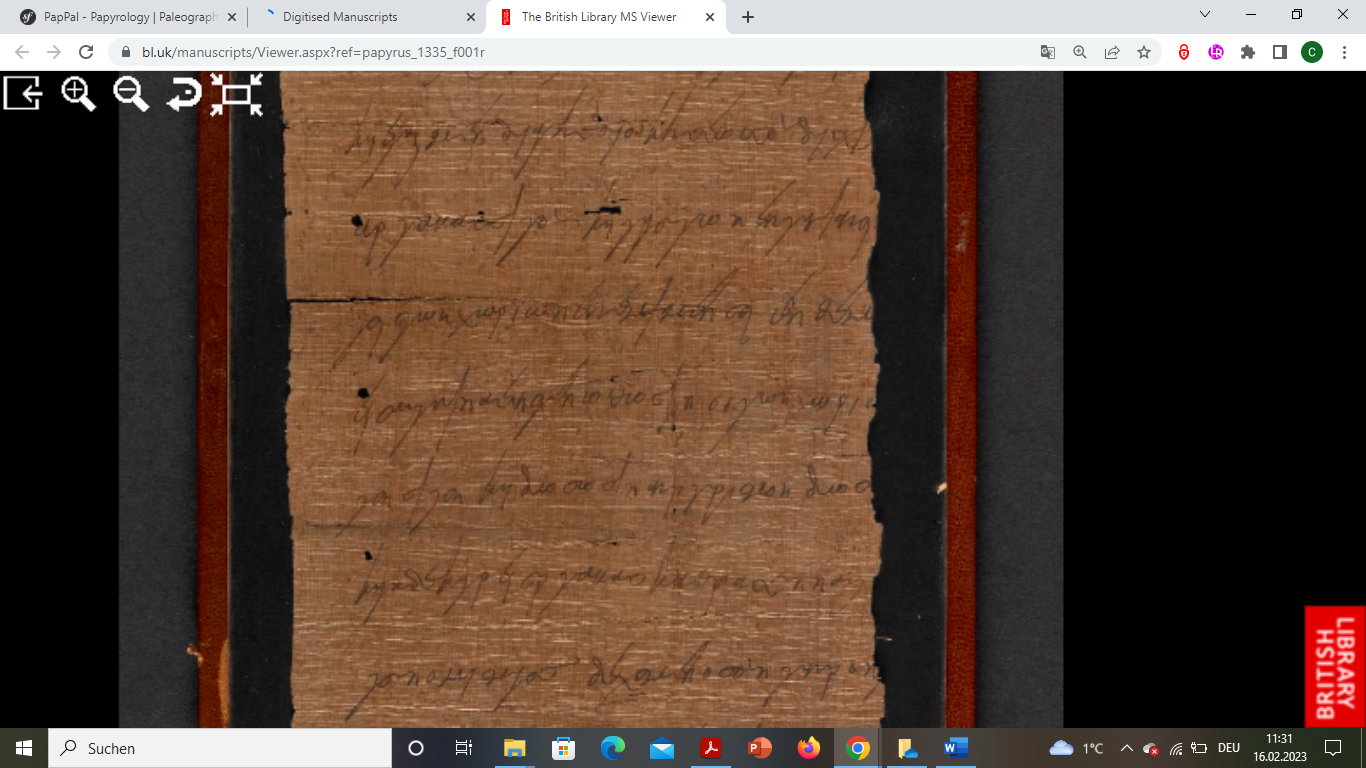The height and width of the screenshot is (768, 1366).
Task: Open Microsoft Edge from the taskbar
Action: point(612,748)
